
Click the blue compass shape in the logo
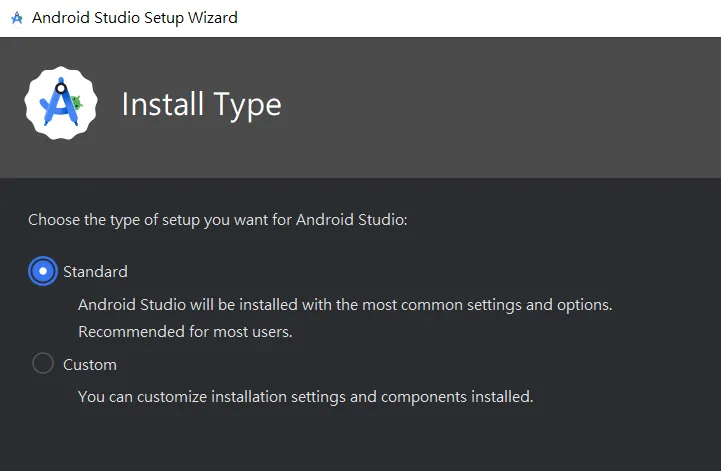point(58,102)
